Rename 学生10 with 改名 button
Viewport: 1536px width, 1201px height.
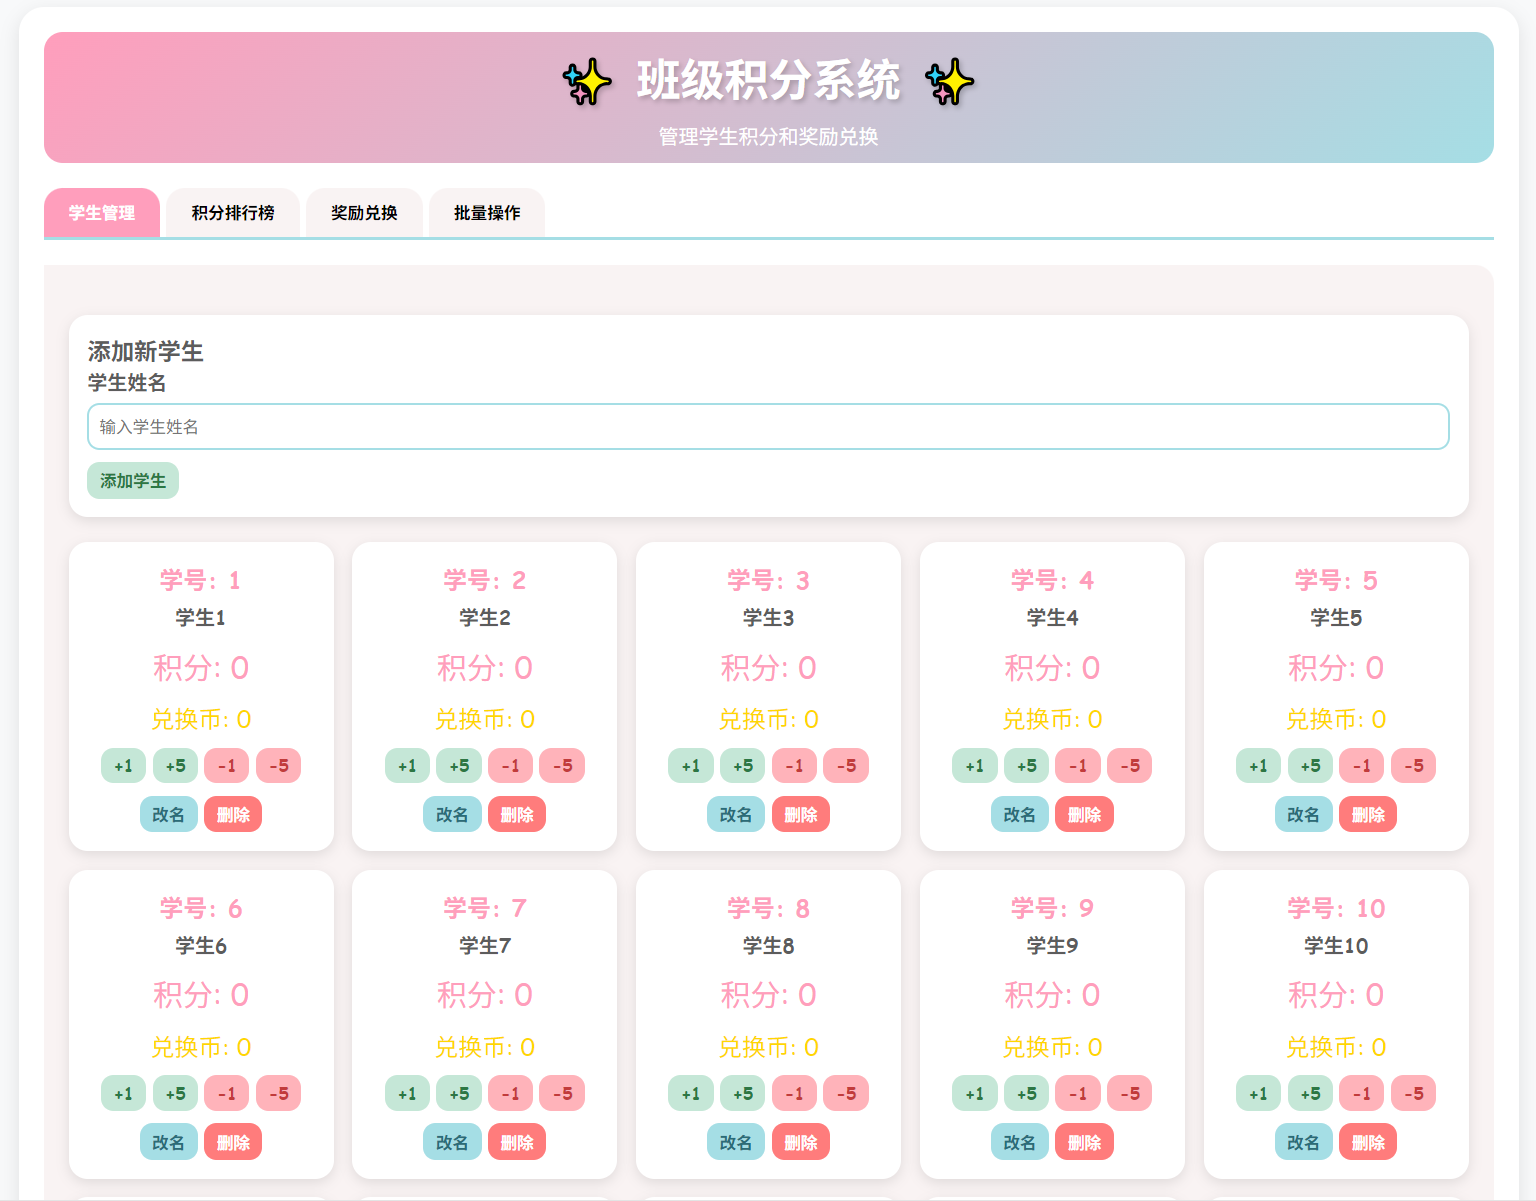(1303, 1143)
